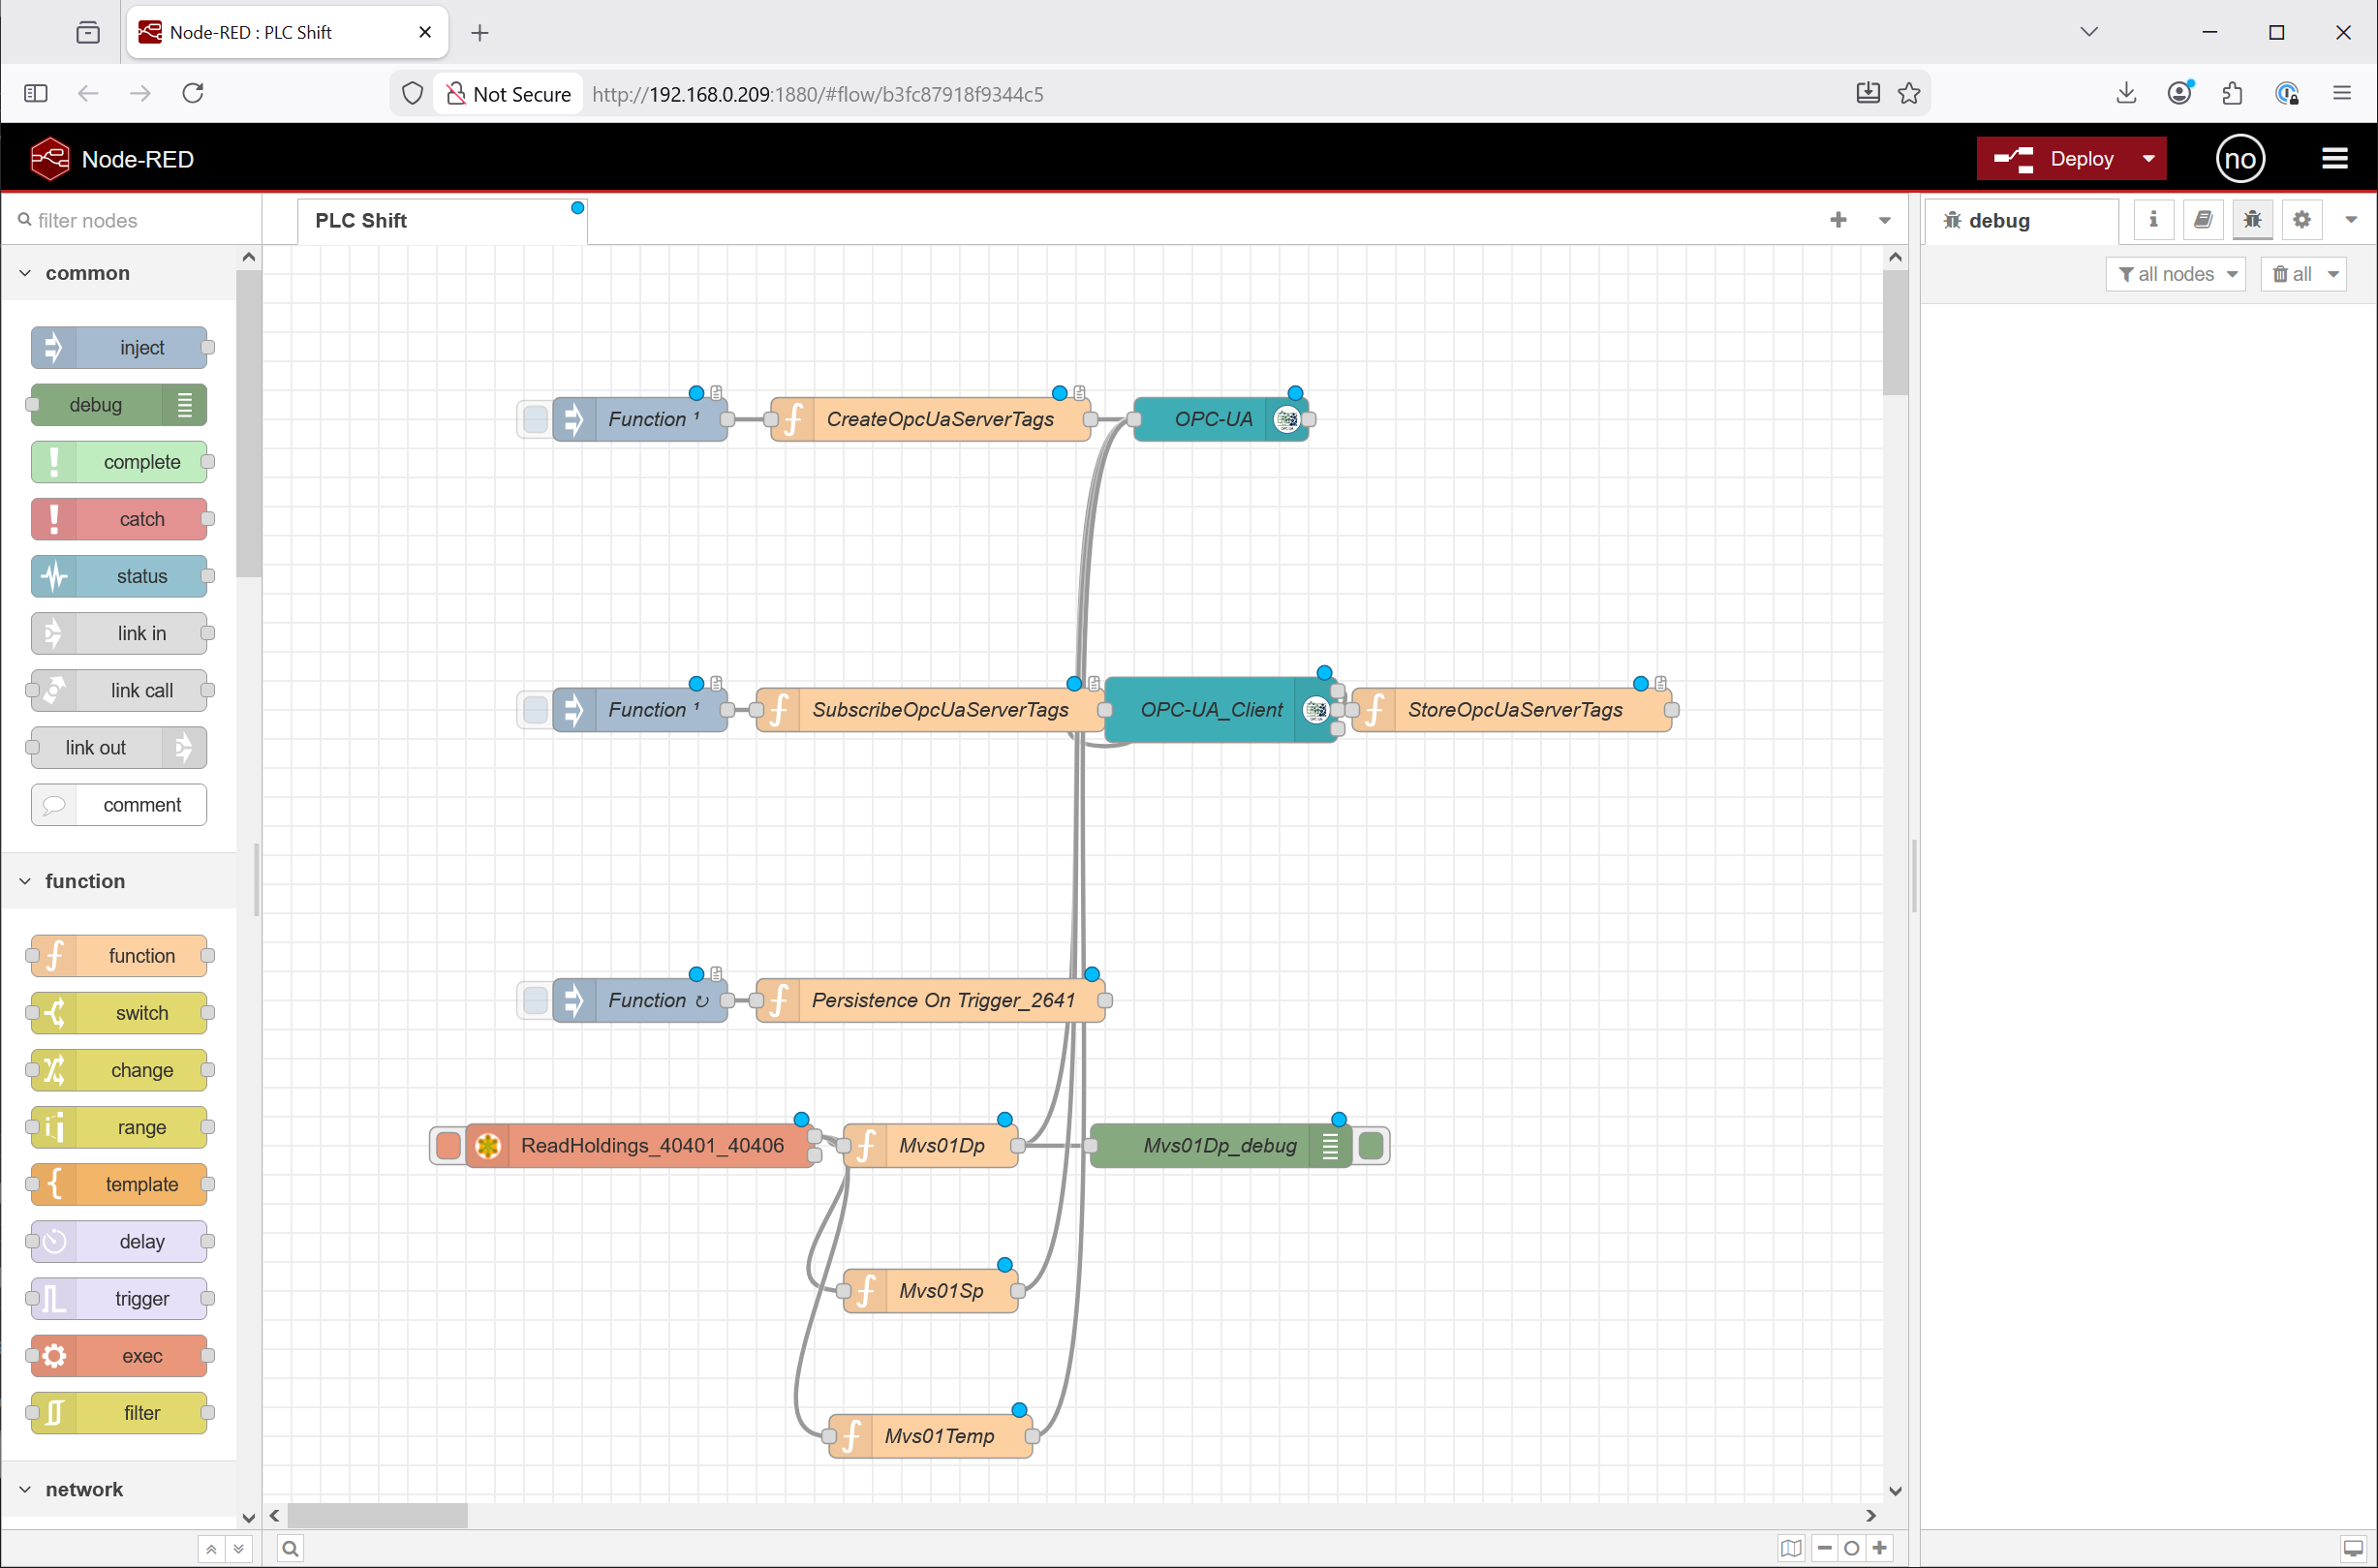Open the Node-RED main hamburger menu

(x=2334, y=159)
